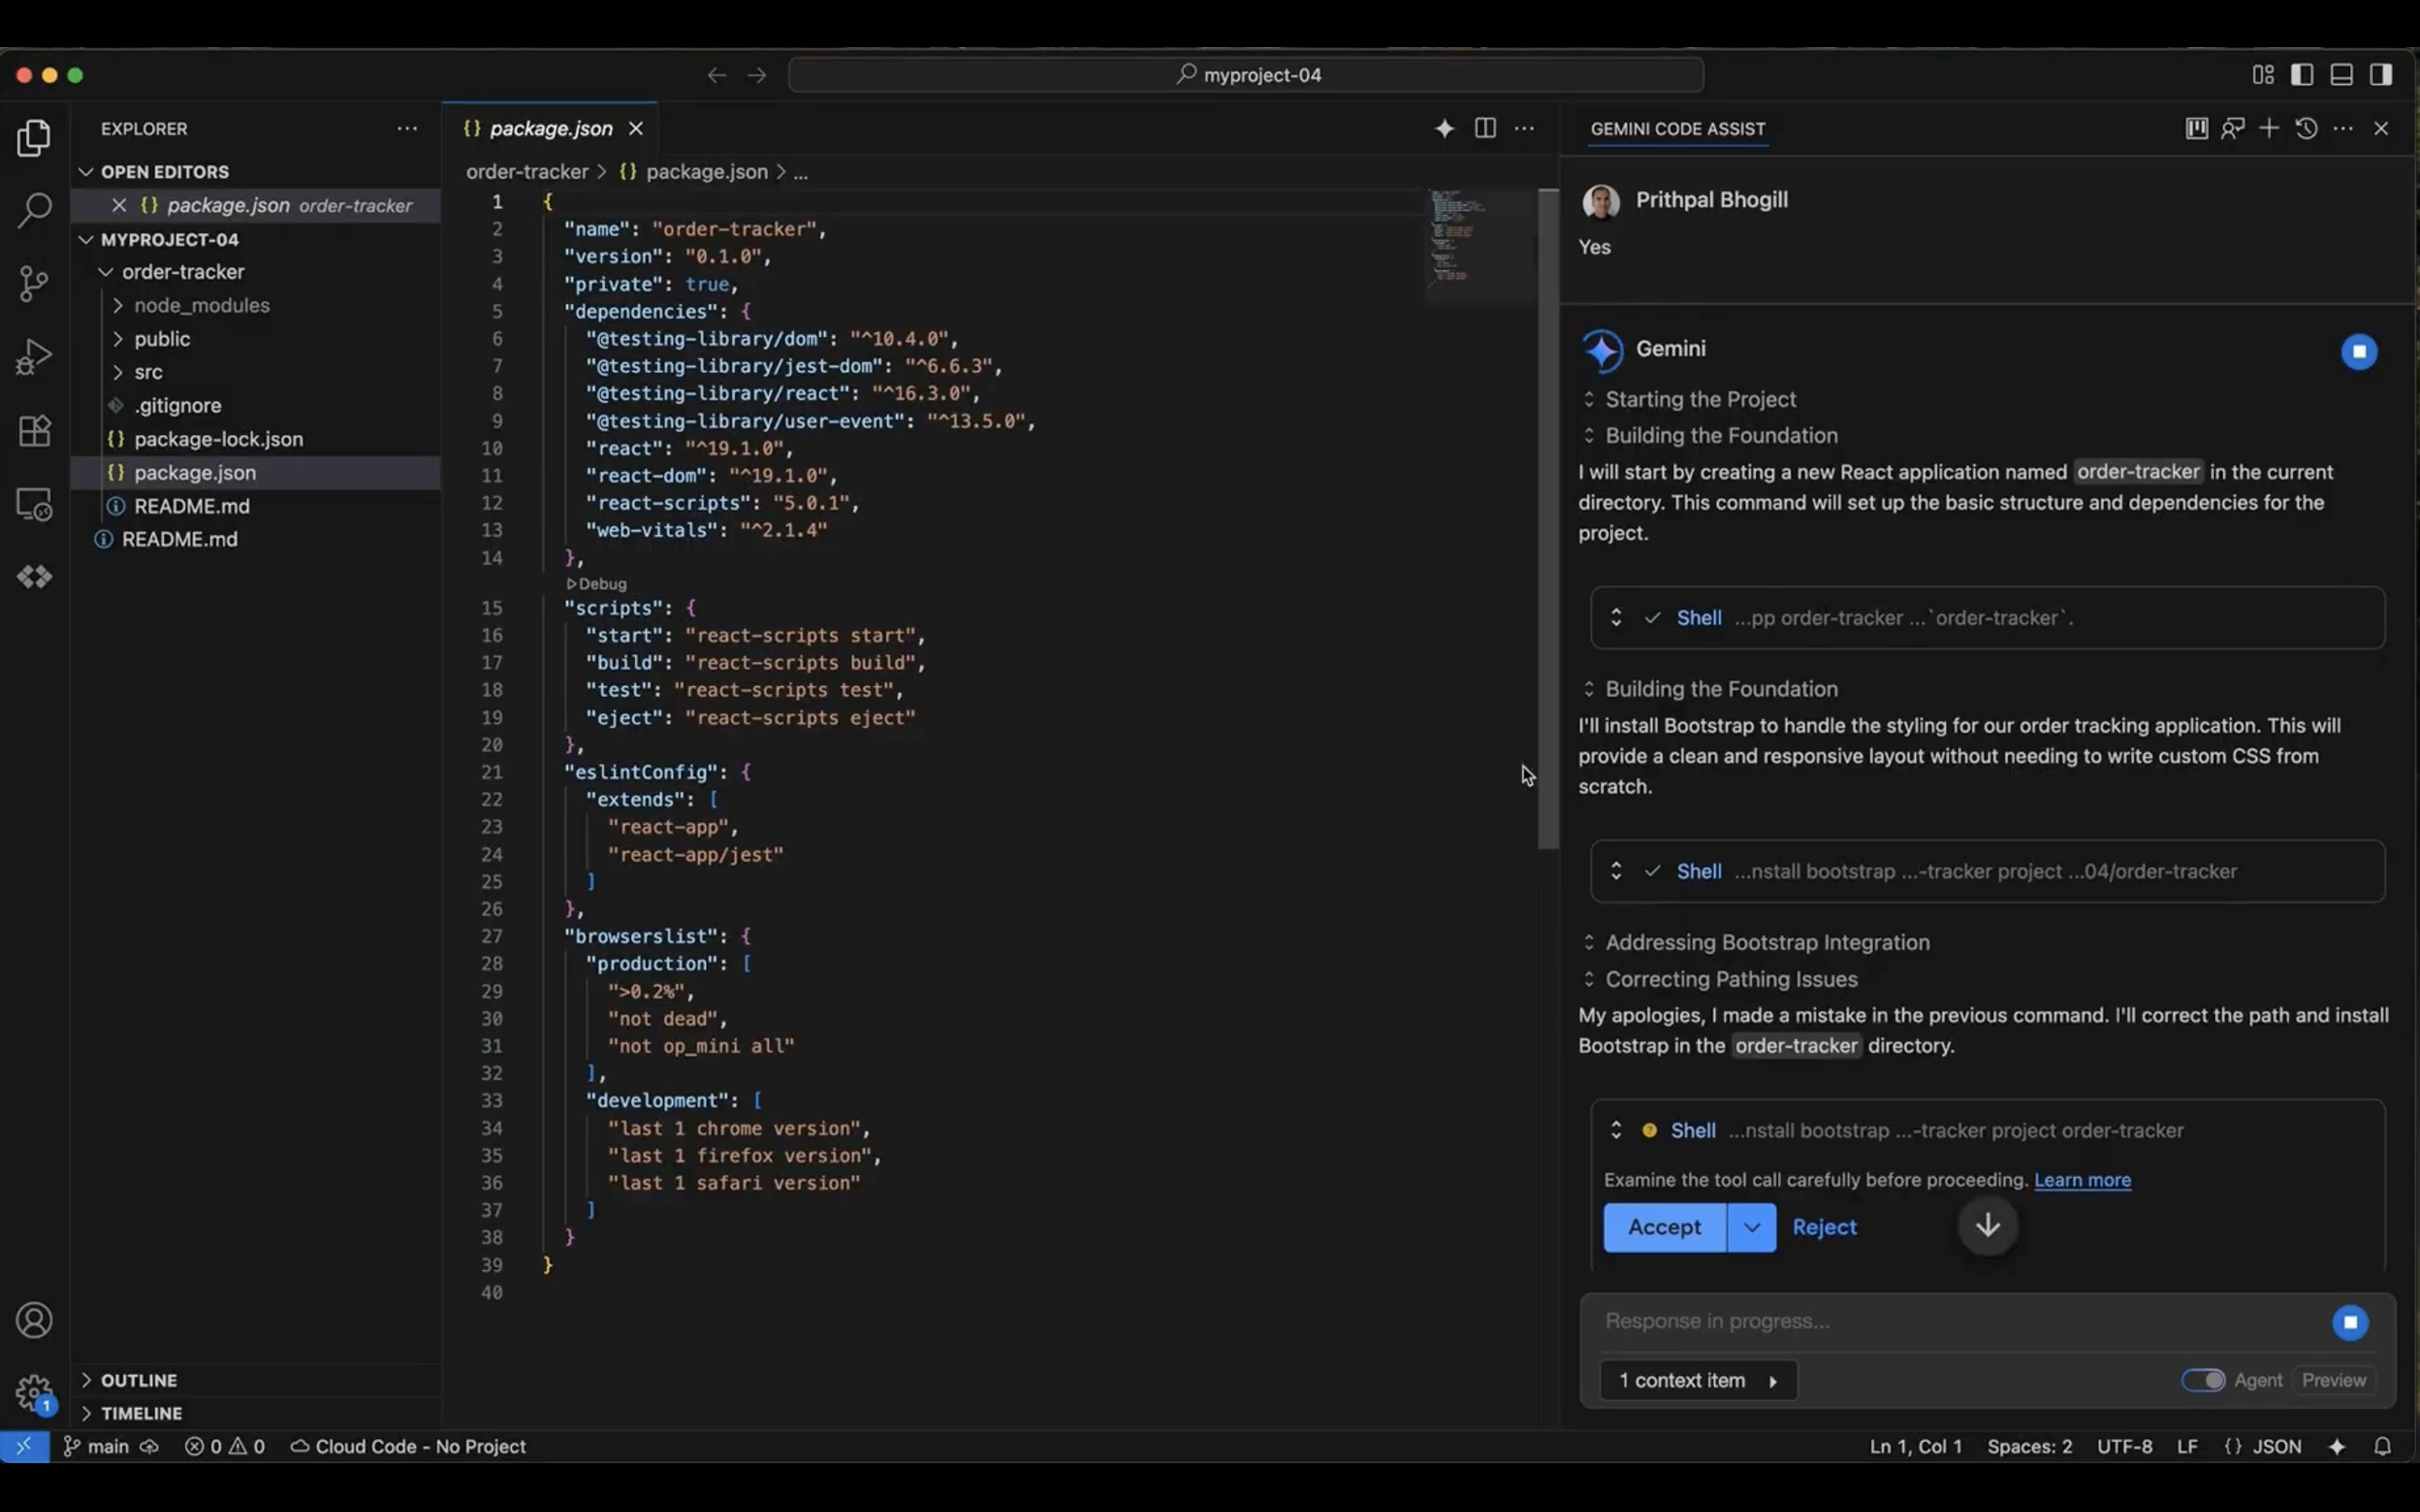
Task: Open Gemini Code Assist activity bar icon
Action: [x=34, y=577]
